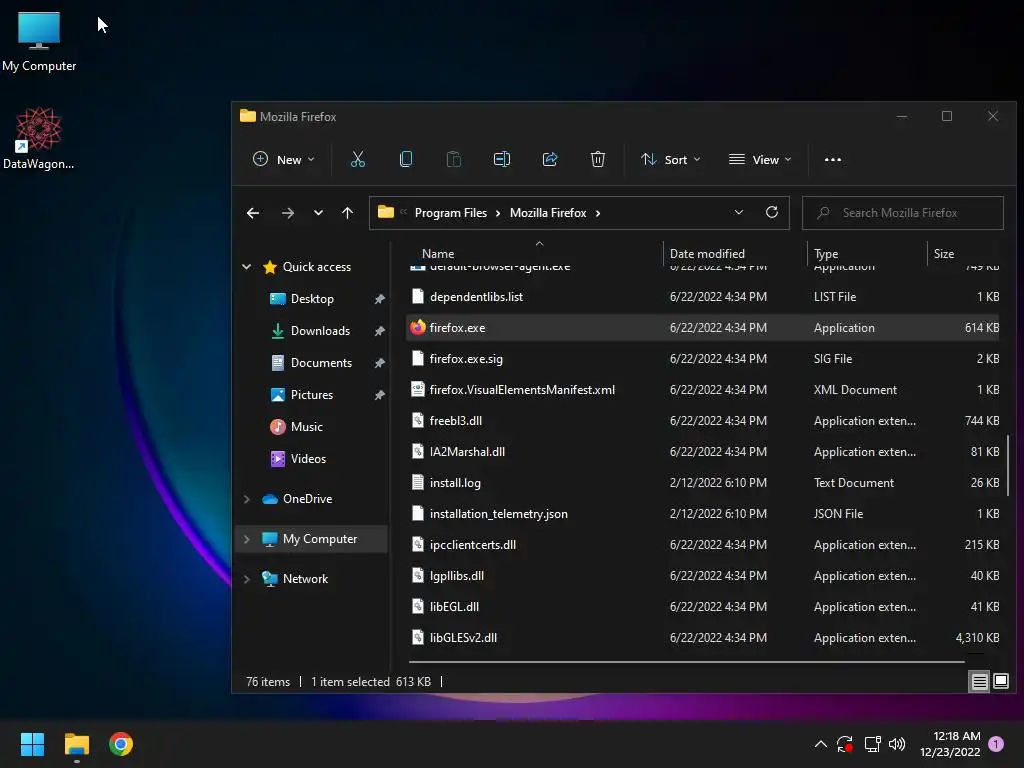The width and height of the screenshot is (1024, 768).
Task: Open the New item dropdown
Action: pyautogui.click(x=283, y=159)
